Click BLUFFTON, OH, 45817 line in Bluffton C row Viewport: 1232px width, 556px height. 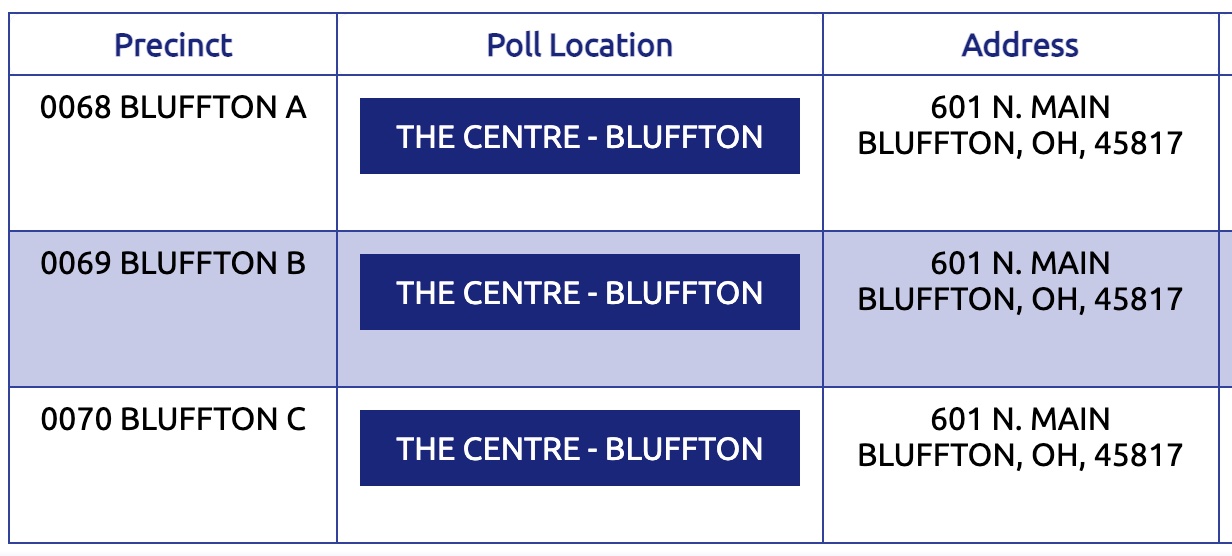(1020, 455)
